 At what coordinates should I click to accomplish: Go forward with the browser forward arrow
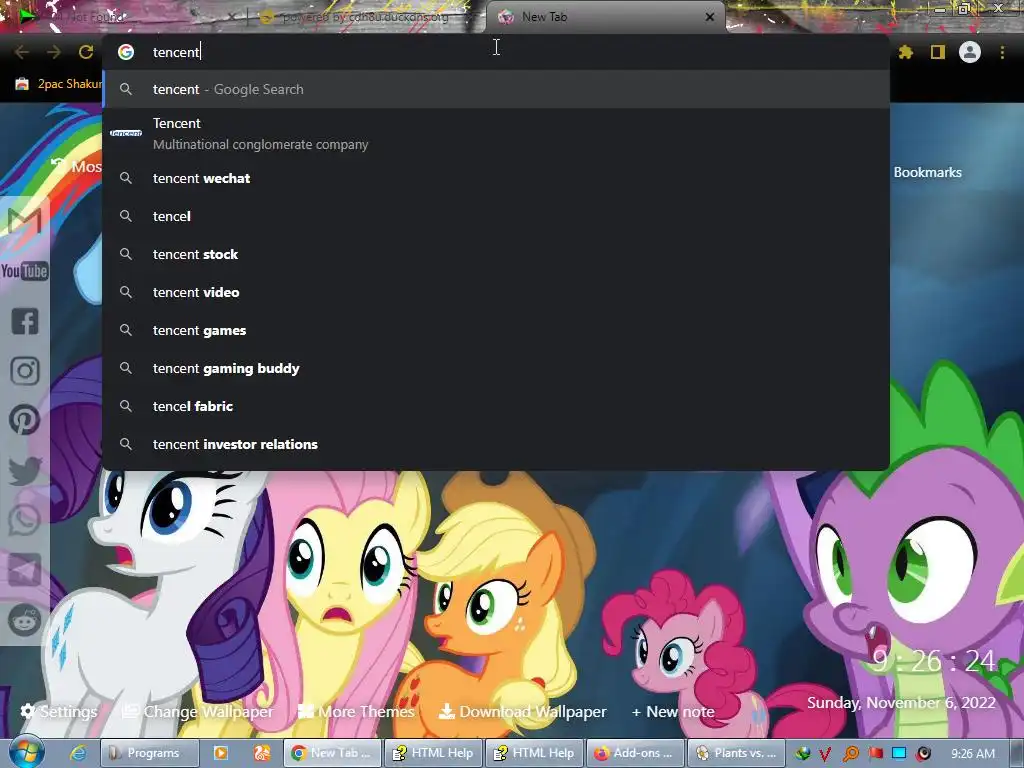point(54,52)
